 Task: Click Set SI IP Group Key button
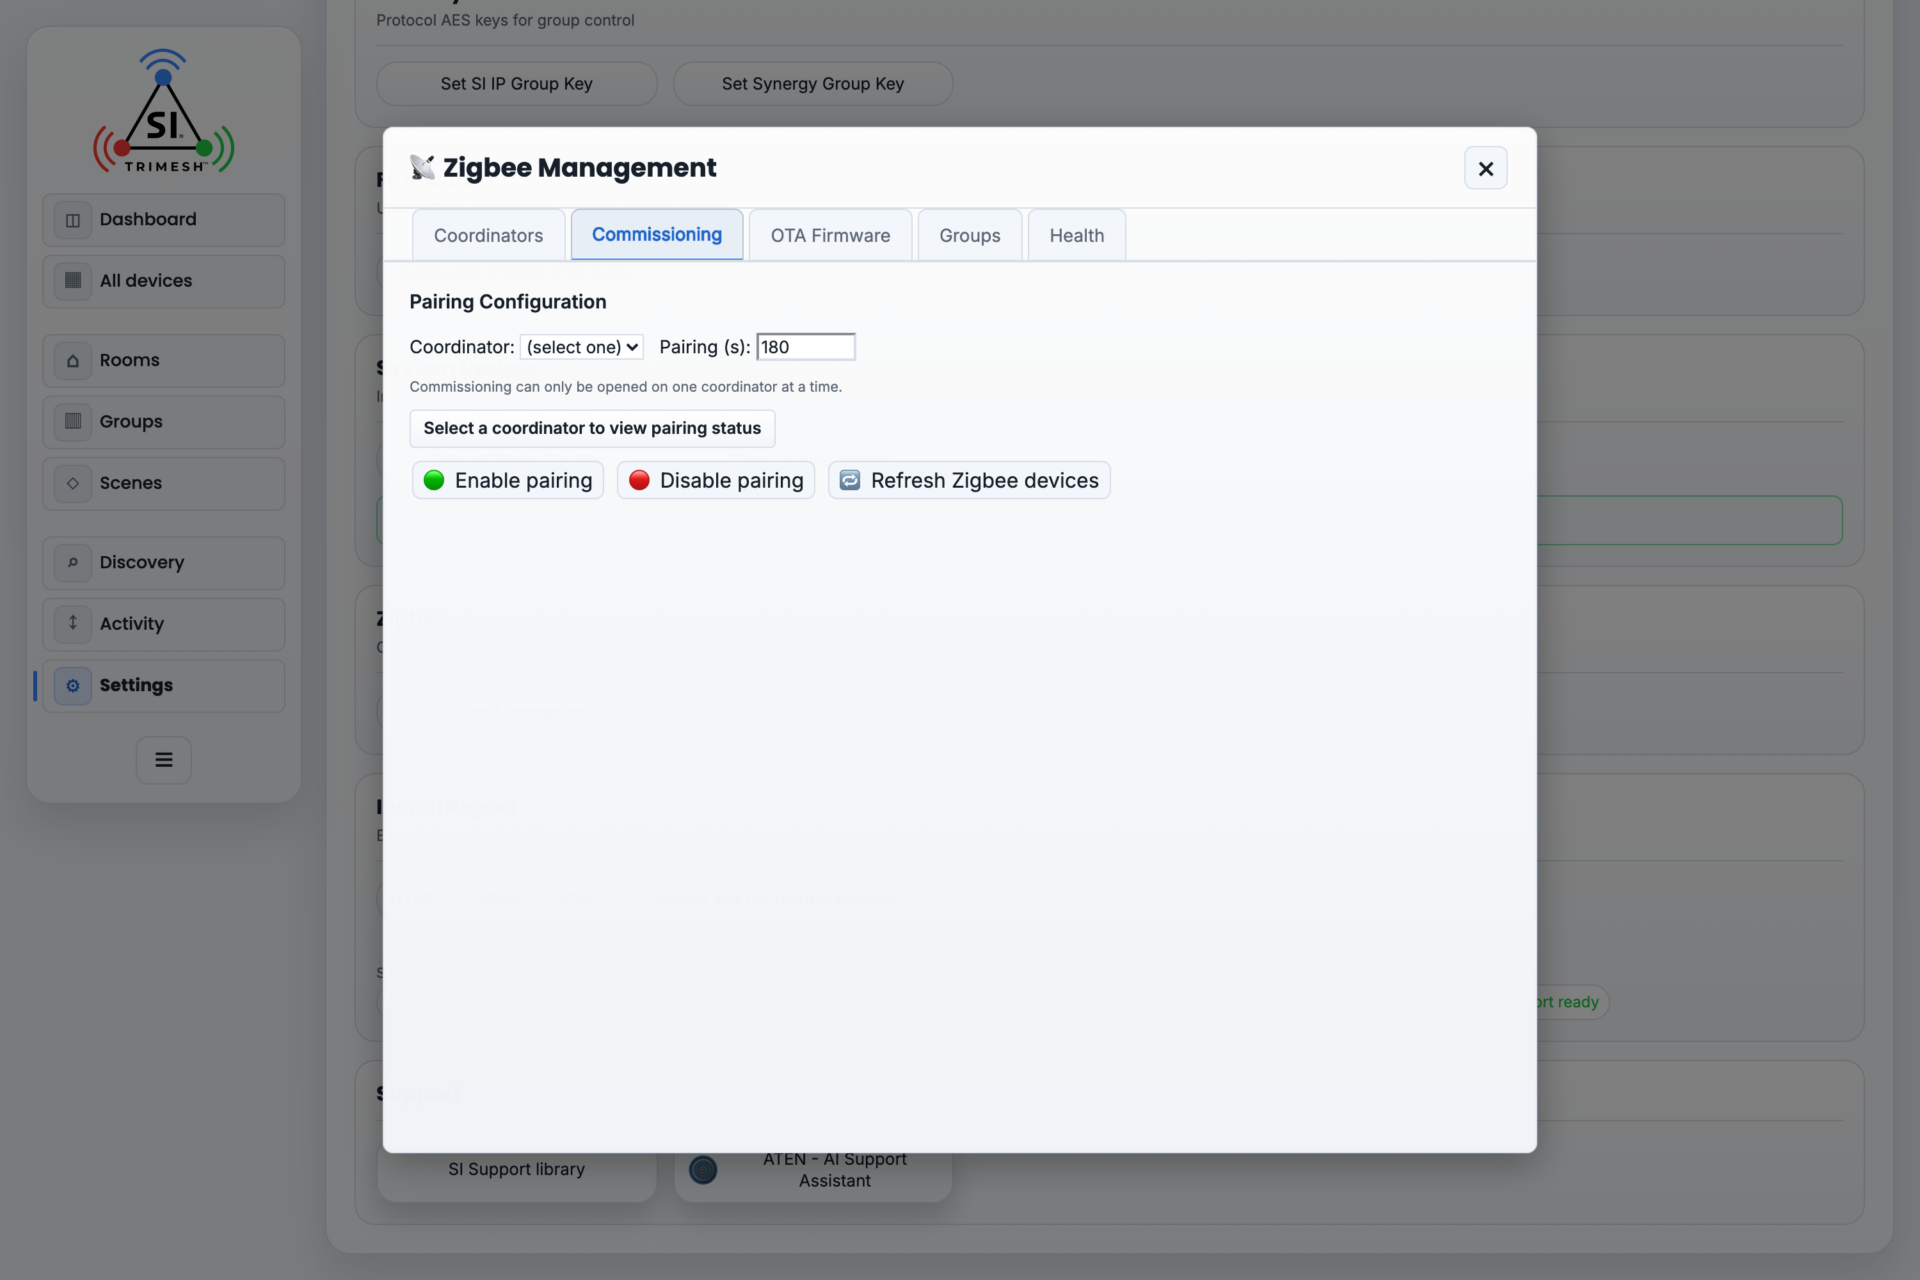pyautogui.click(x=517, y=84)
